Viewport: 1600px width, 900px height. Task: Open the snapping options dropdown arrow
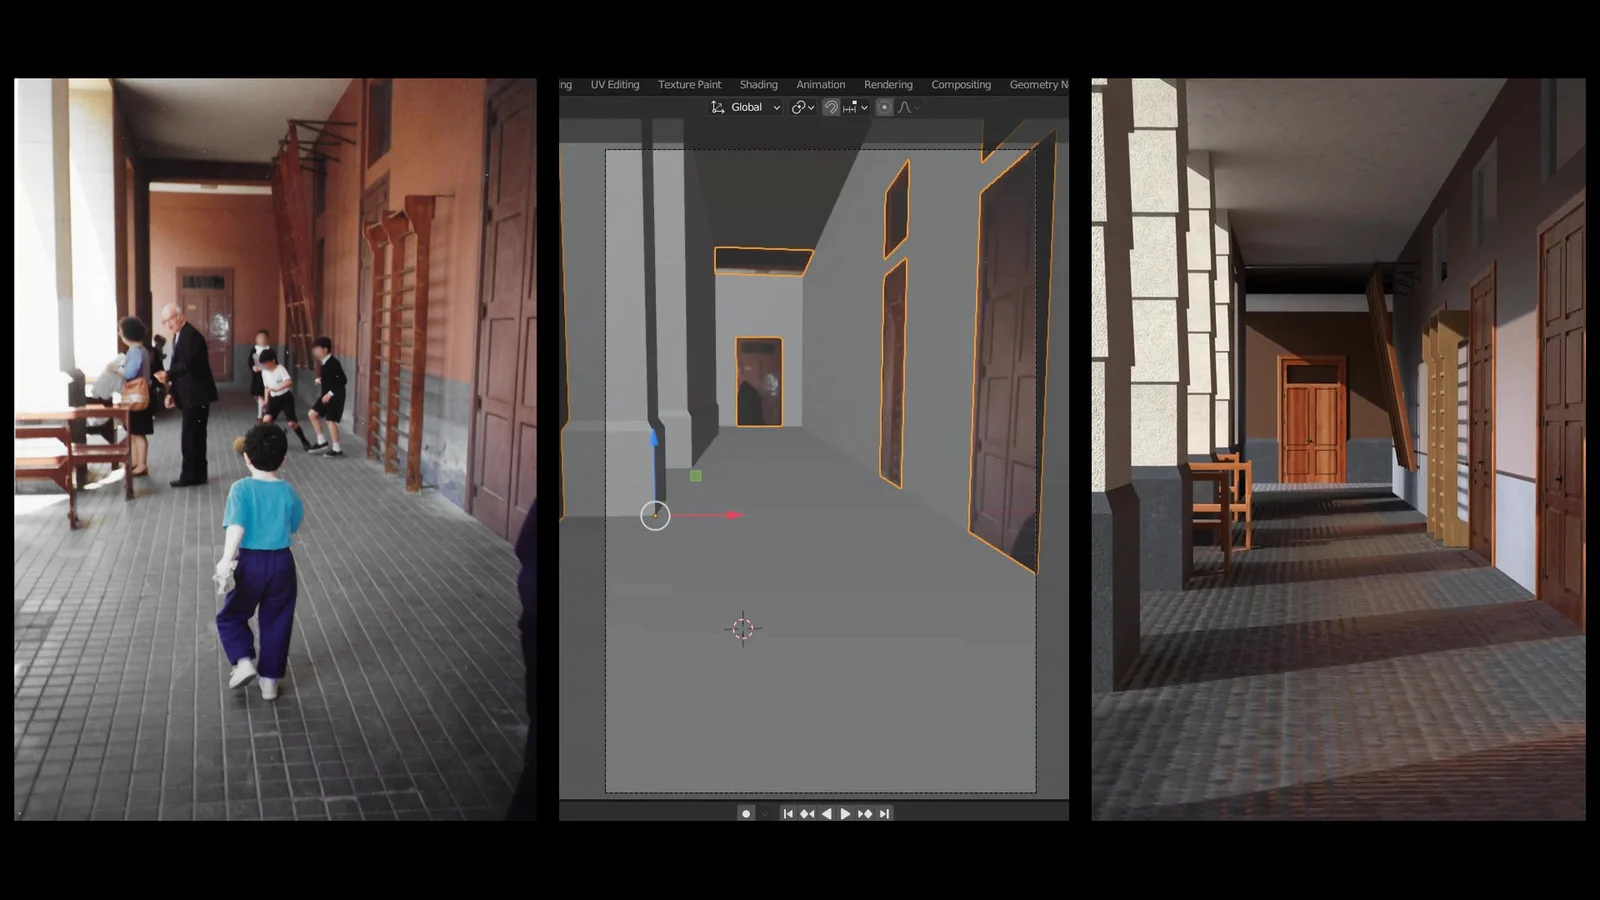click(x=864, y=108)
